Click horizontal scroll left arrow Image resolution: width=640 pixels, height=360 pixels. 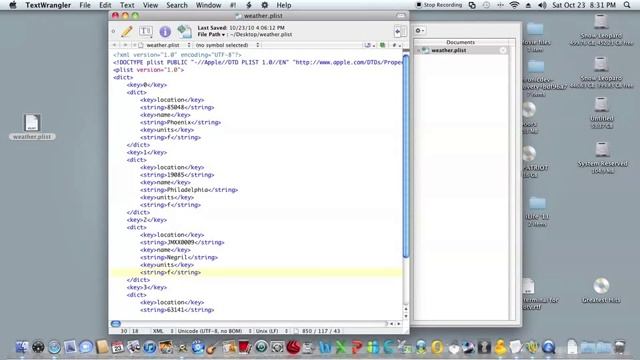pyautogui.click(x=391, y=324)
